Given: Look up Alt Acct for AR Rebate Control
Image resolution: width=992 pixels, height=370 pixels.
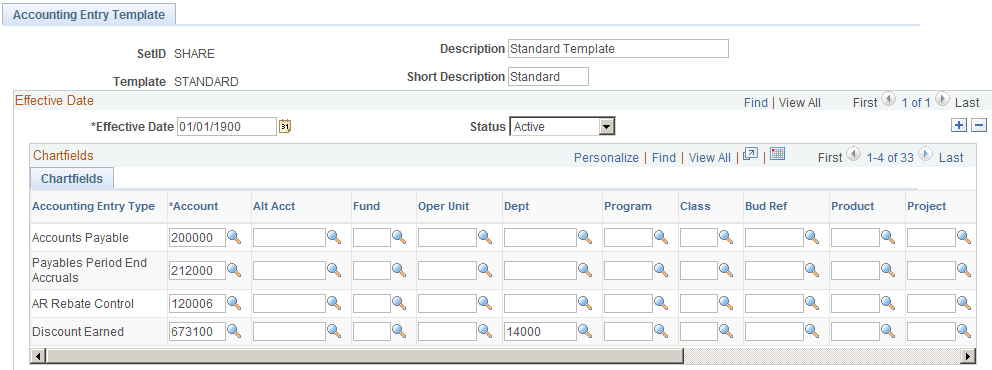Looking at the screenshot, I should tap(334, 303).
